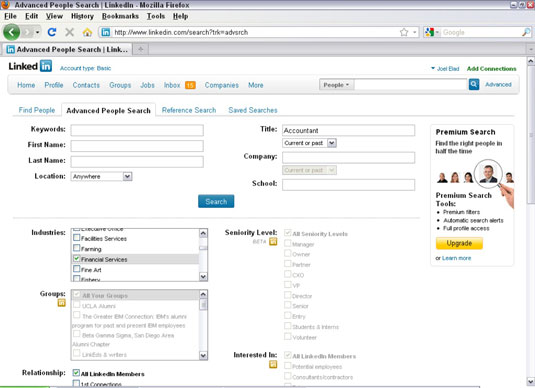Open the address bar history dropdown arrow
Image resolution: width=535 pixels, height=388 pixels.
point(415,32)
